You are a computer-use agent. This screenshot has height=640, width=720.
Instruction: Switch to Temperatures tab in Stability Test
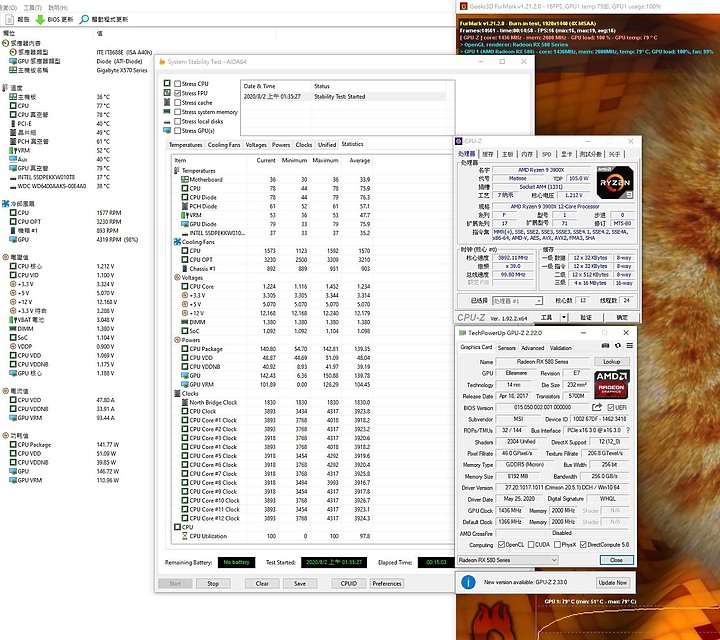[186, 145]
